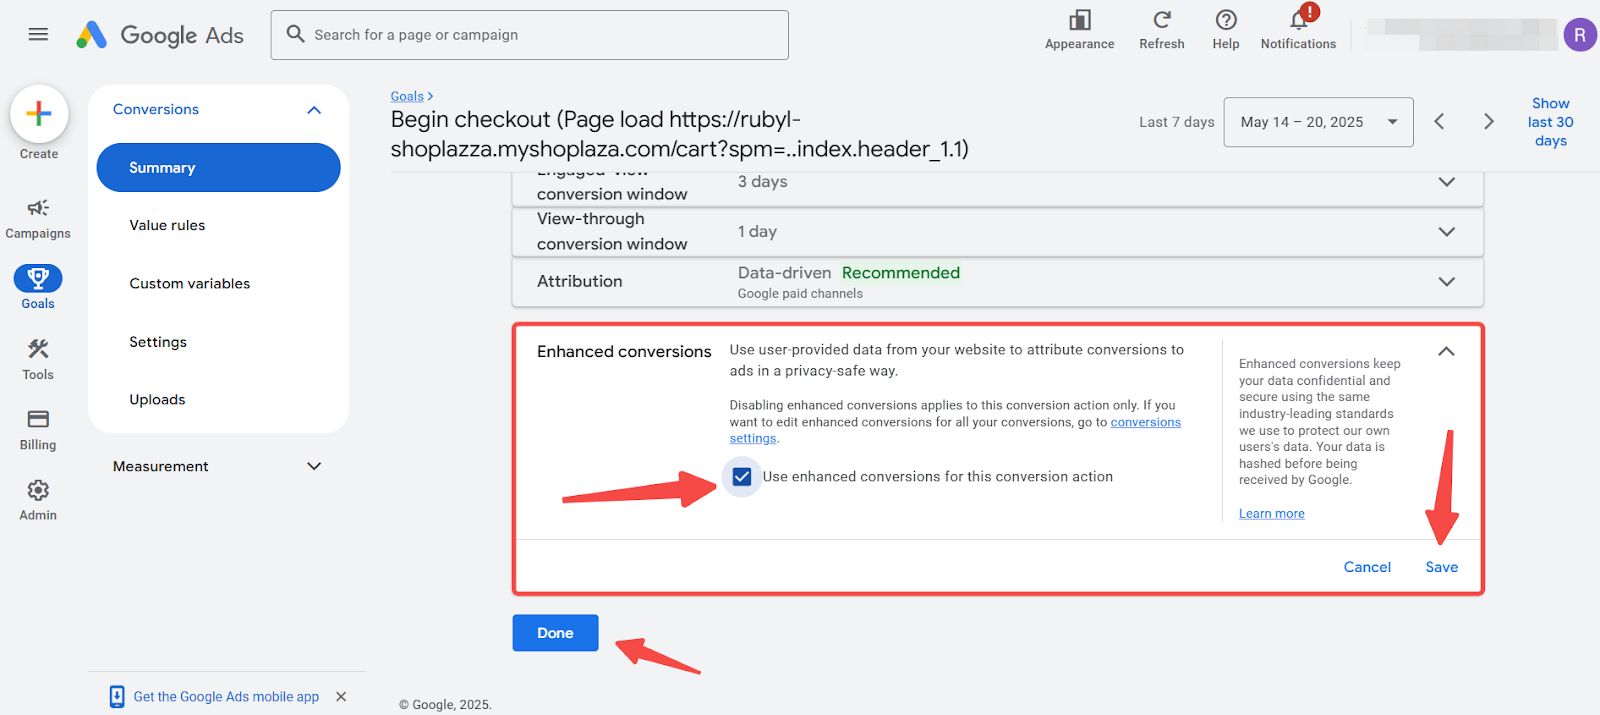Open Notifications bell icon
Image resolution: width=1600 pixels, height=715 pixels.
coord(1298,20)
